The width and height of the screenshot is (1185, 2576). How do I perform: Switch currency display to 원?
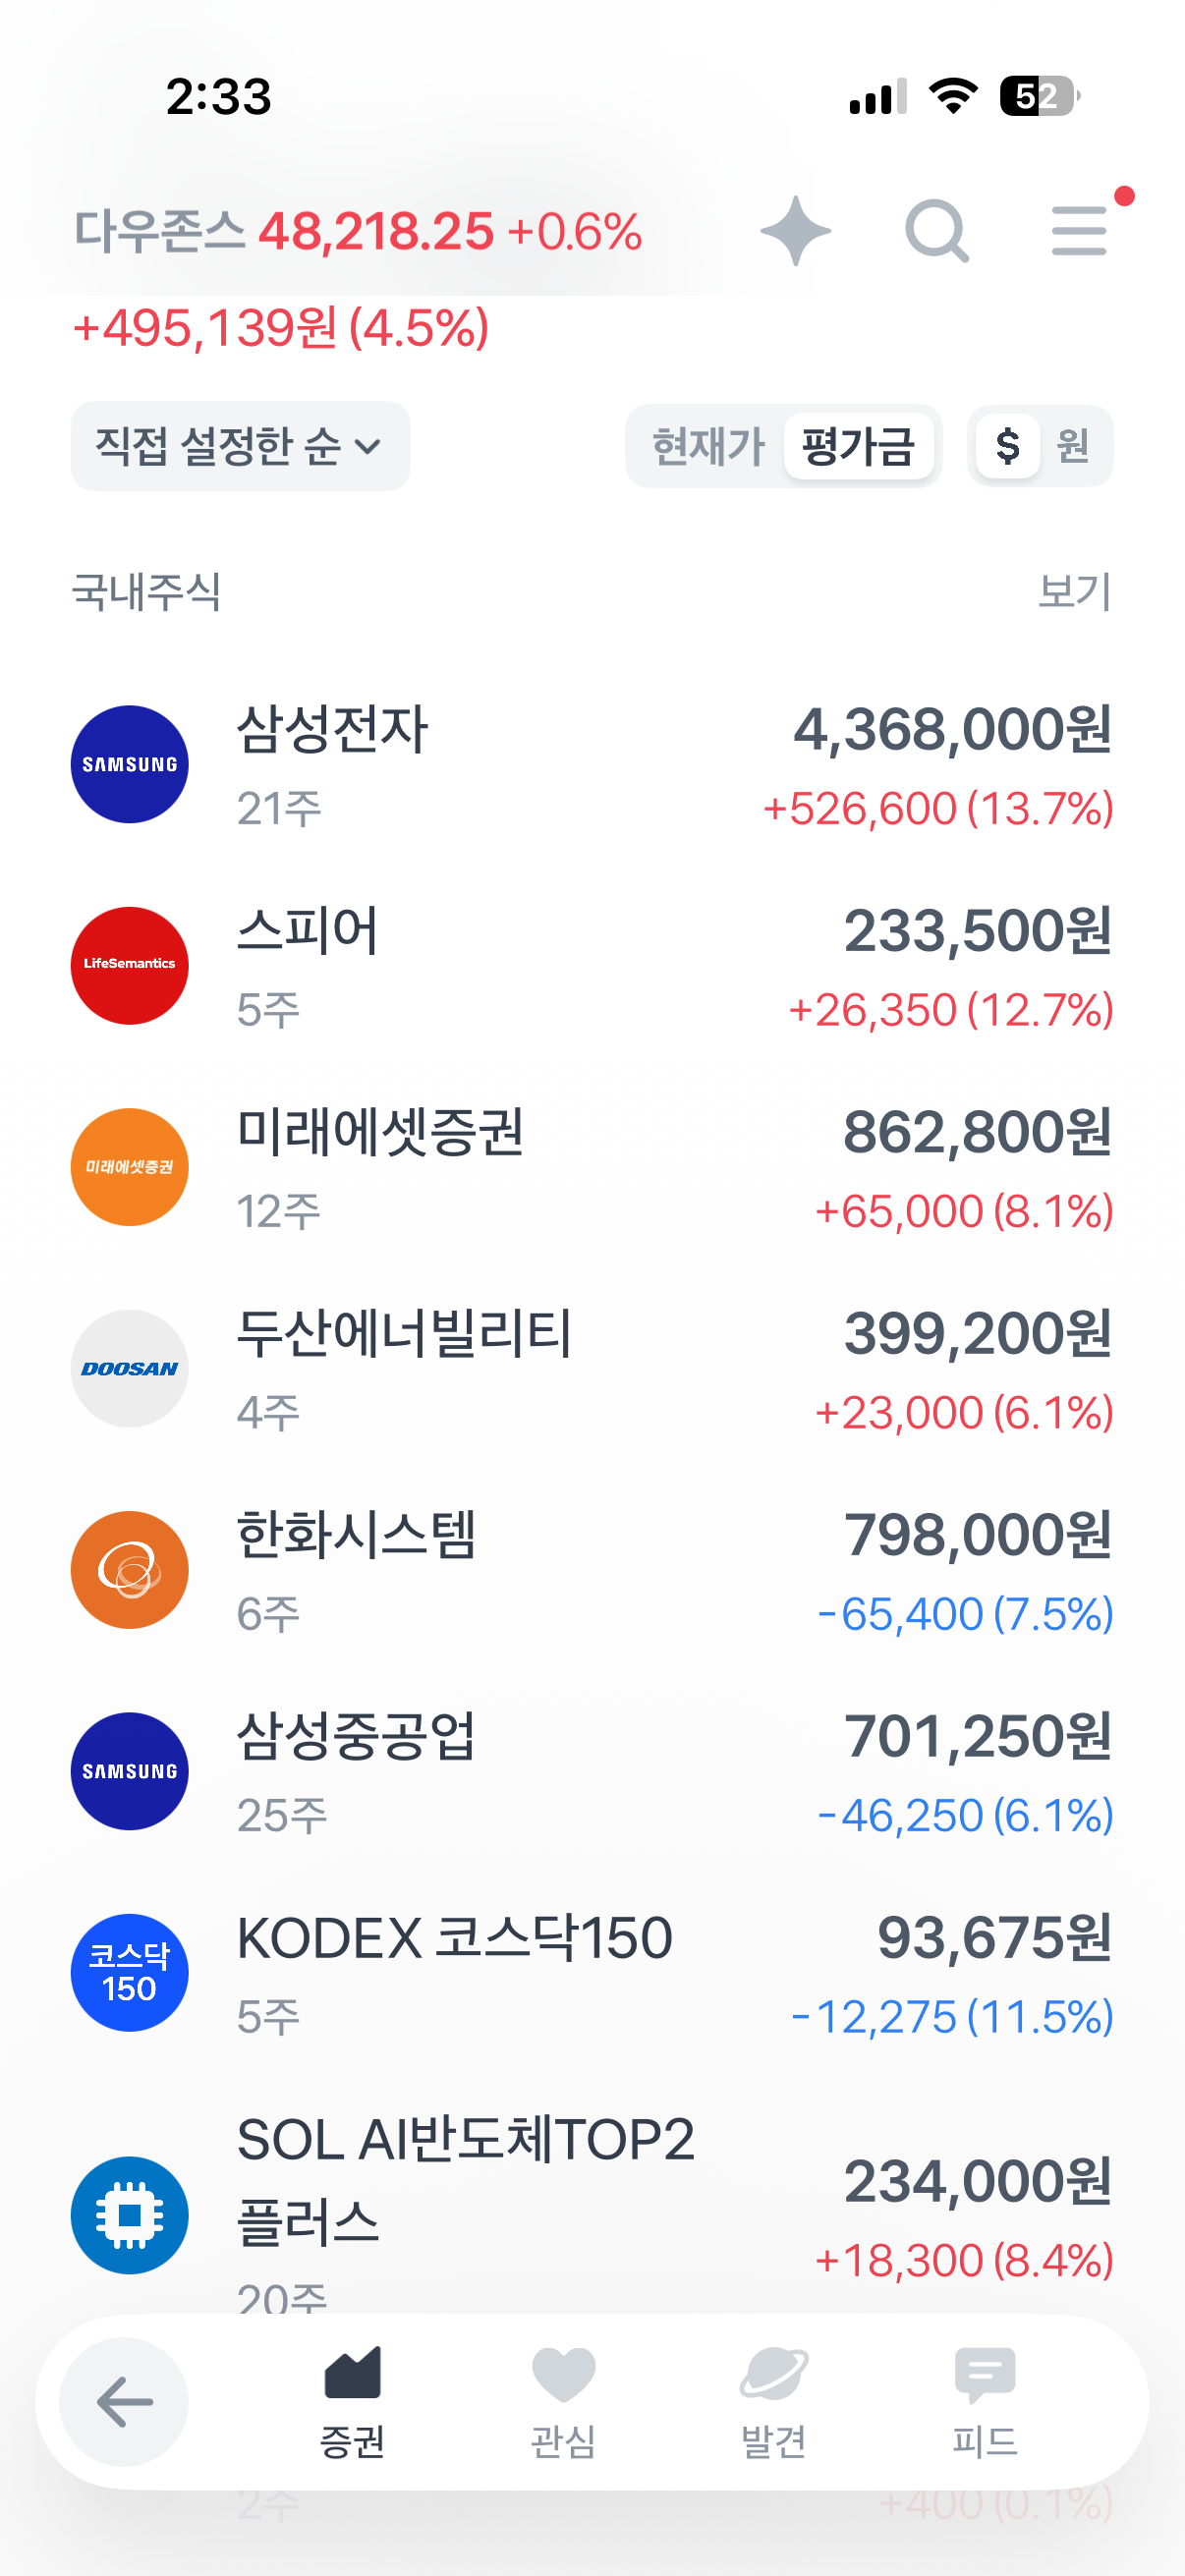tap(1073, 446)
